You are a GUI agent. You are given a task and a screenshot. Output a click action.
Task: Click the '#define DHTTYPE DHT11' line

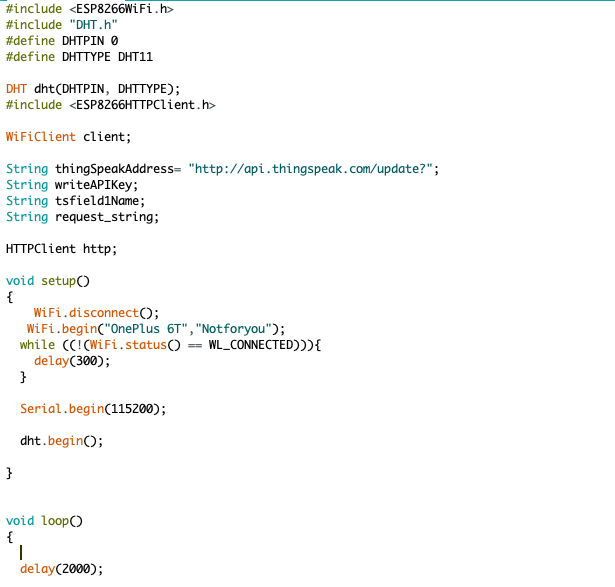pos(79,57)
